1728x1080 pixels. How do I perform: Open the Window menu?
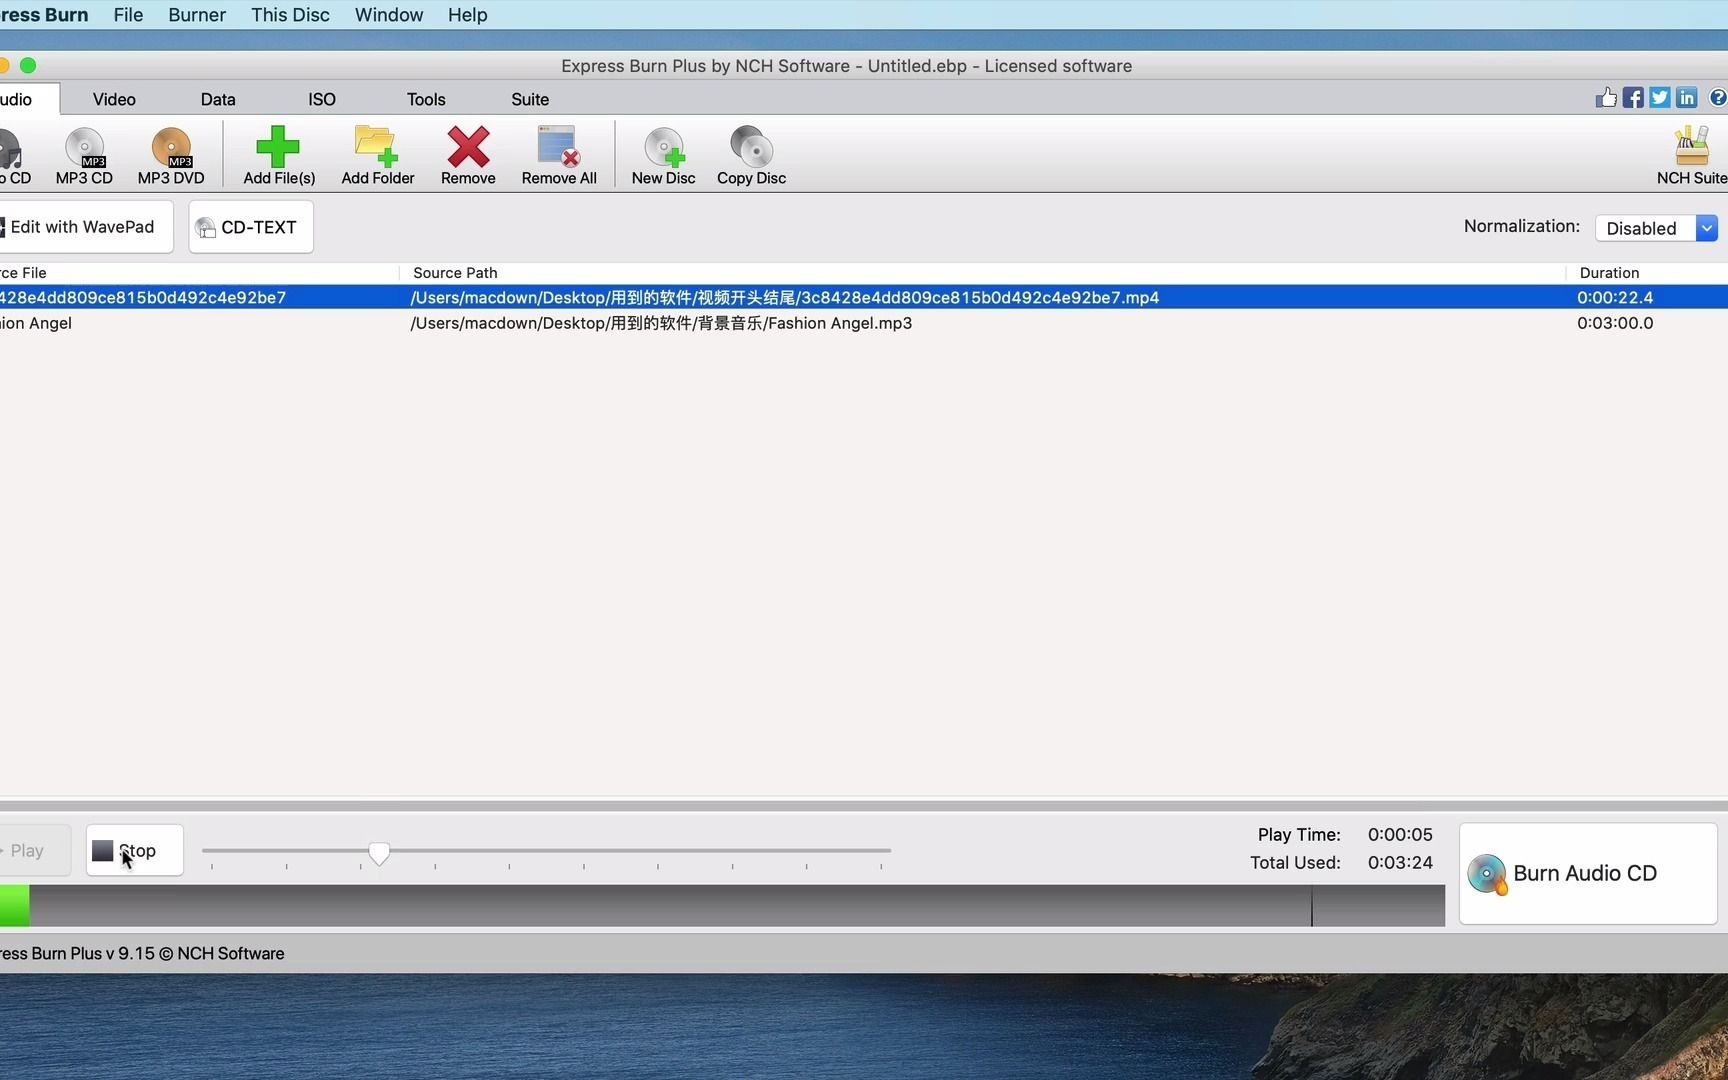point(389,15)
